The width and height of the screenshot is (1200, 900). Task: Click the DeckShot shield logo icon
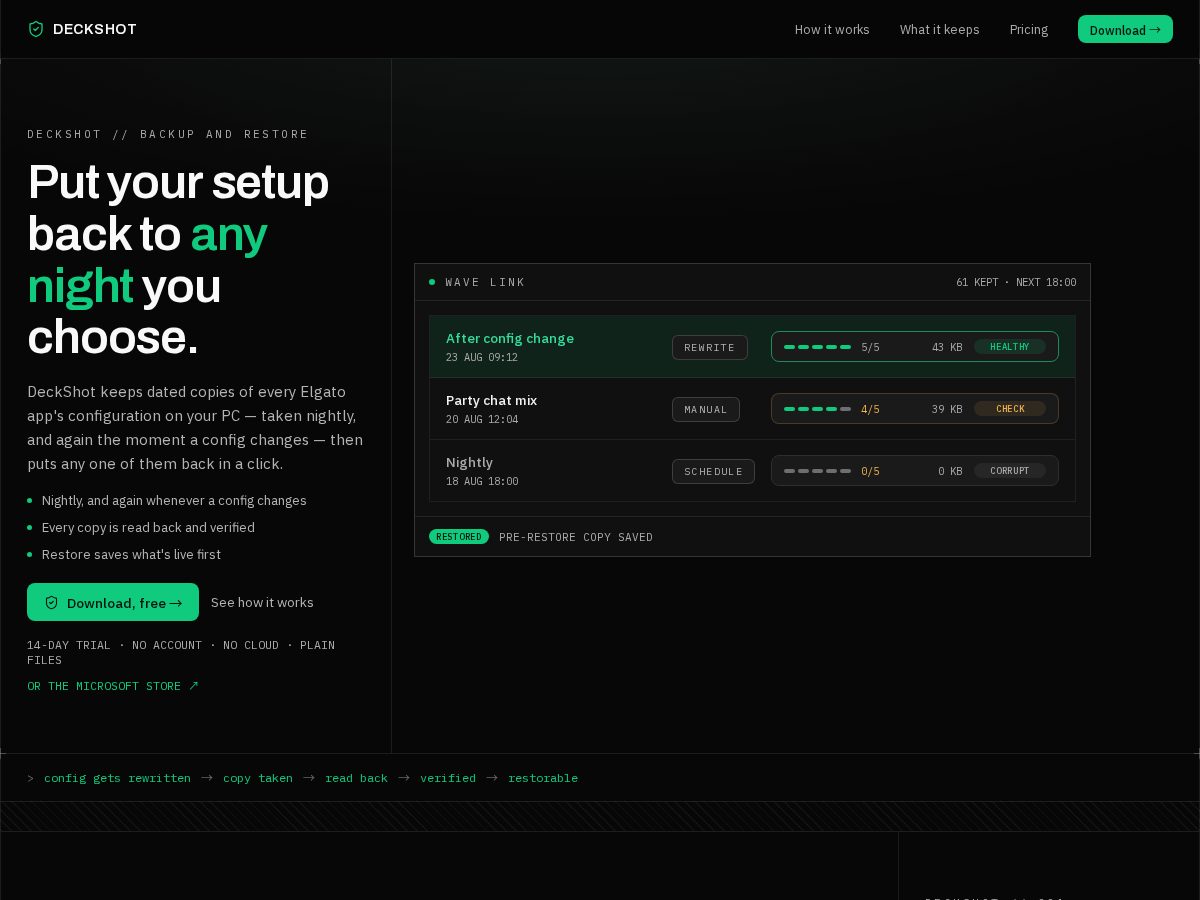pos(36,29)
